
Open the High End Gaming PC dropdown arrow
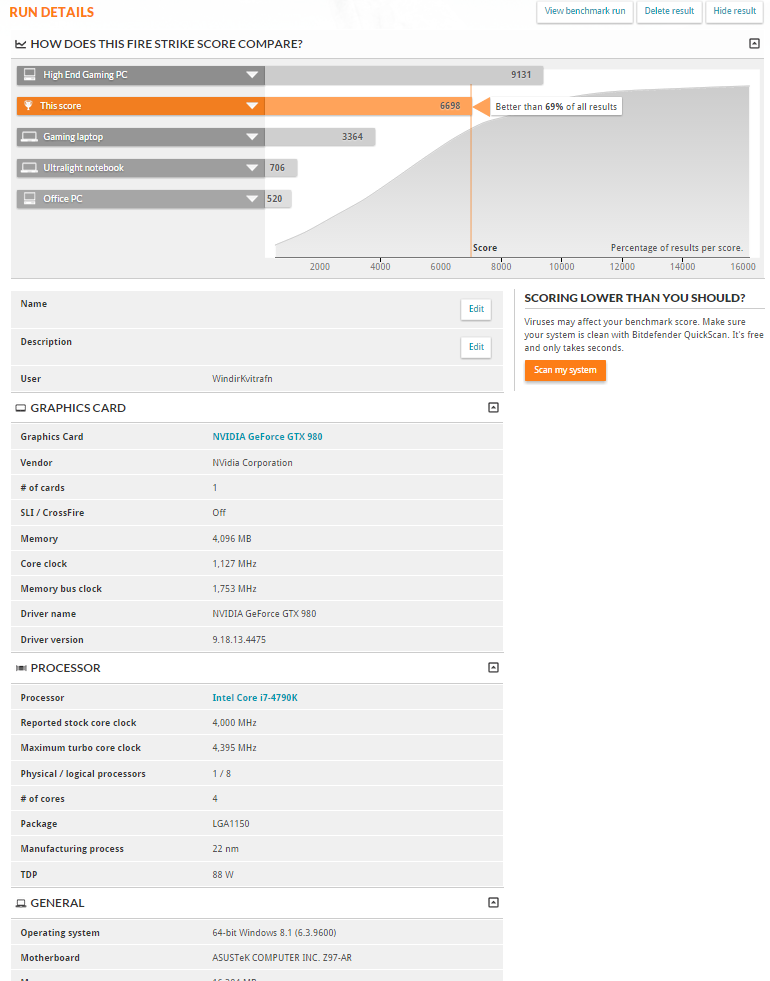pyautogui.click(x=252, y=74)
